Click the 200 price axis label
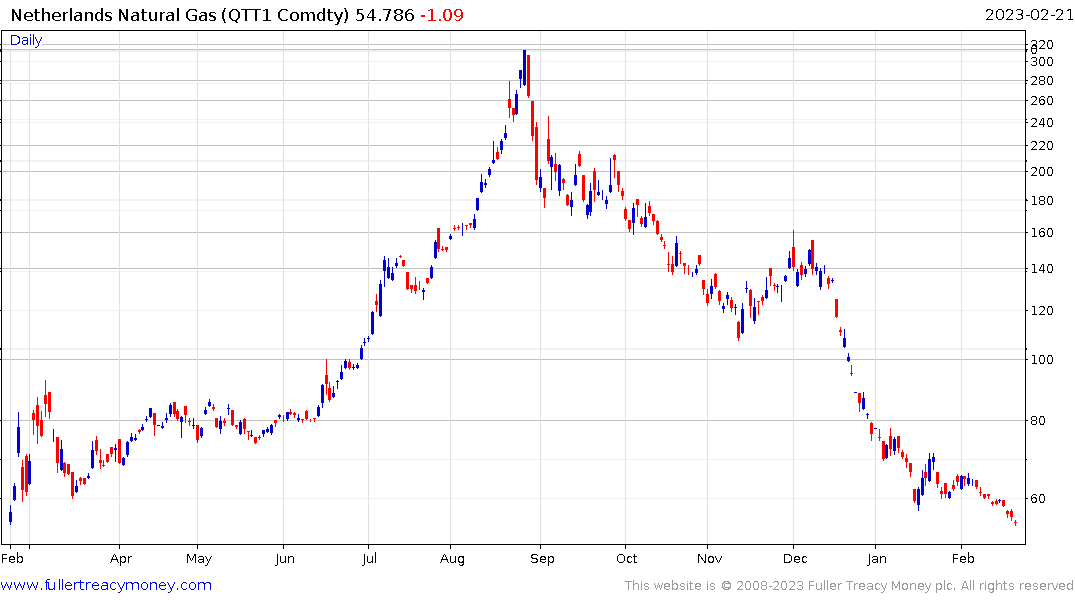Image resolution: width=1075 pixels, height=600 pixels. (1042, 171)
